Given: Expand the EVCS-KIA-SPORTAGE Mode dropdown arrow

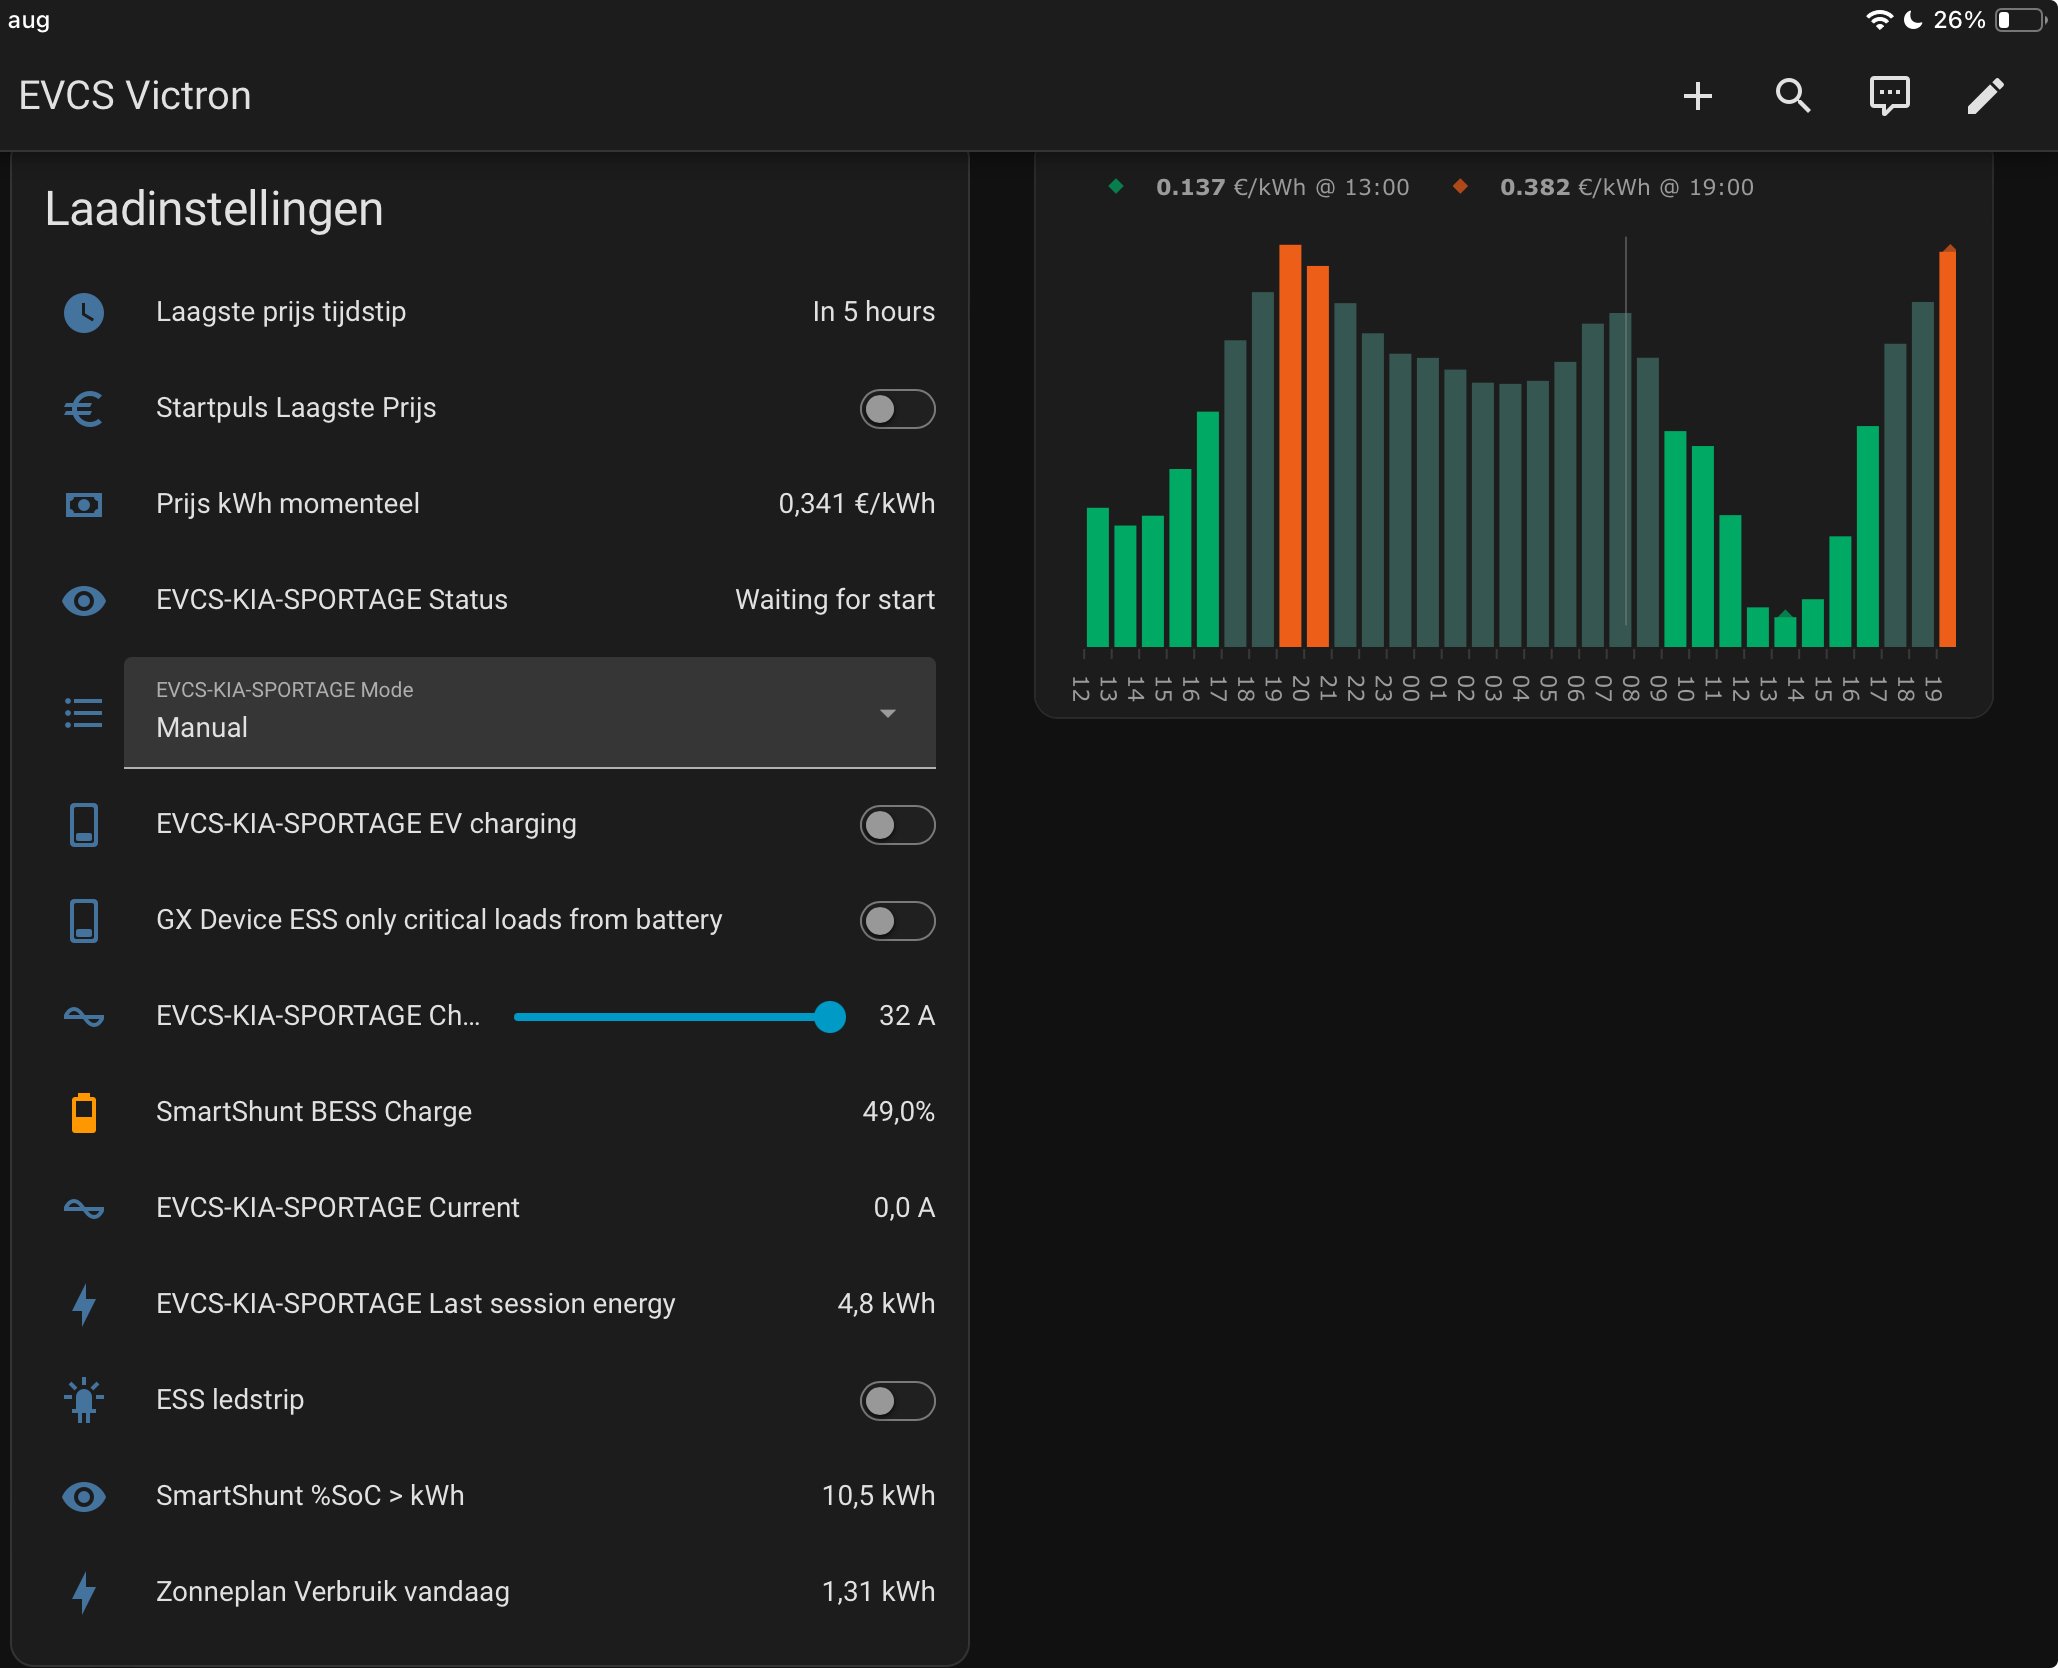Looking at the screenshot, I should [887, 713].
